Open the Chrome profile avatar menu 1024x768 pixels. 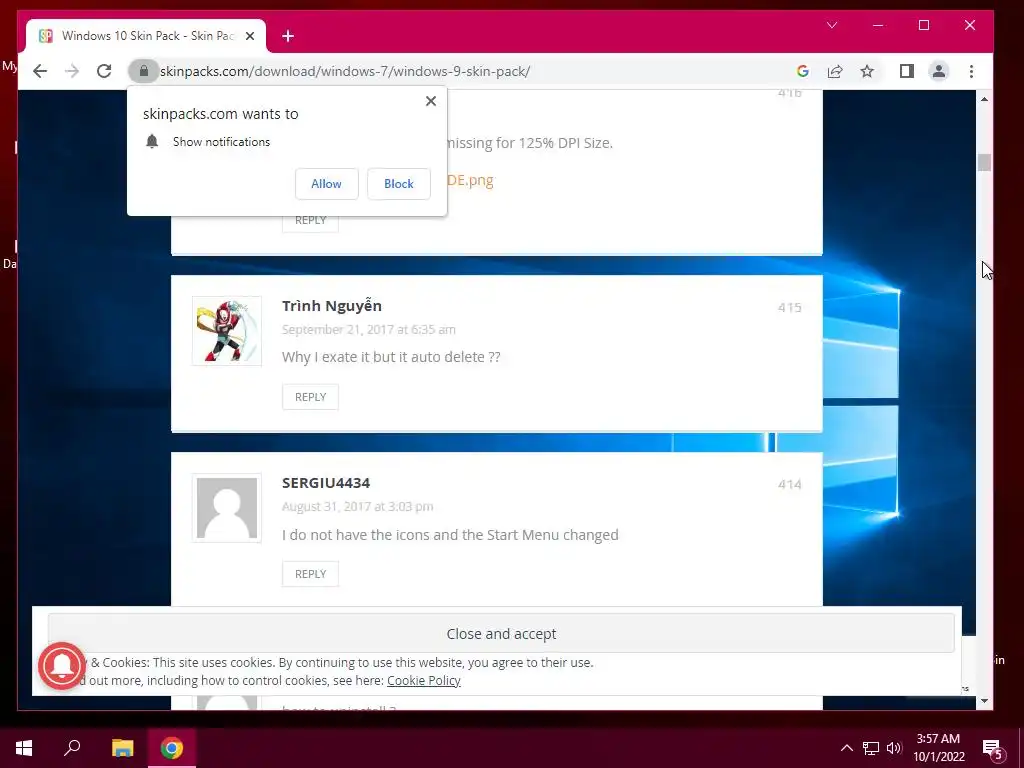938,71
